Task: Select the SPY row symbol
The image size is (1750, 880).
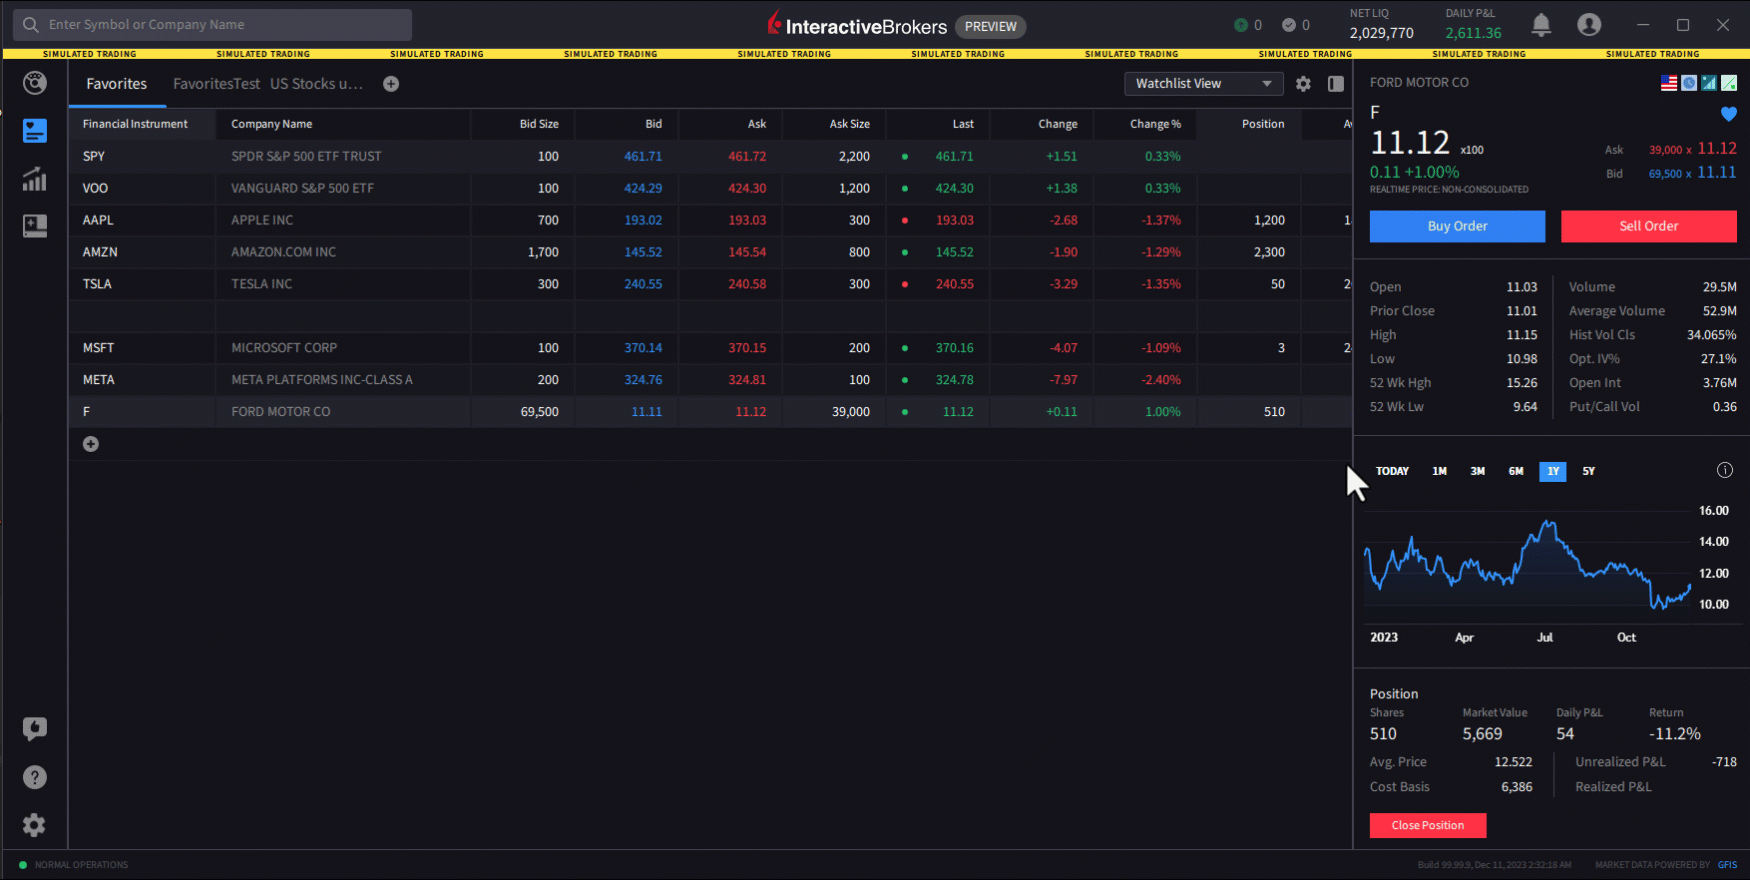Action: (94, 156)
